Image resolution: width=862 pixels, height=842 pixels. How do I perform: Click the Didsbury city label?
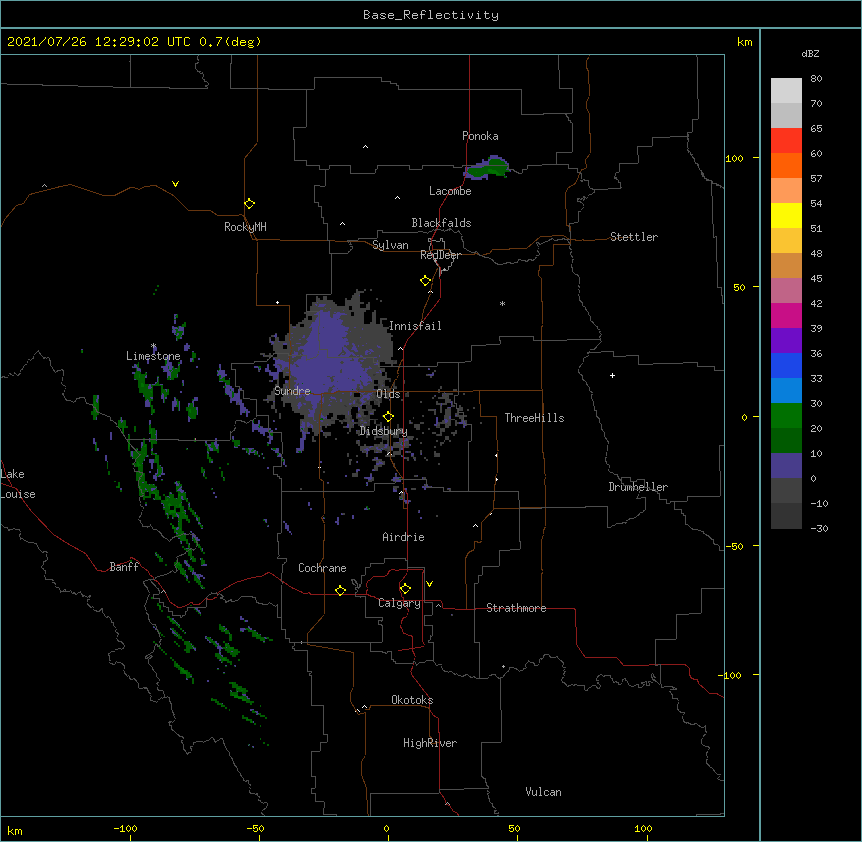pyautogui.click(x=383, y=431)
